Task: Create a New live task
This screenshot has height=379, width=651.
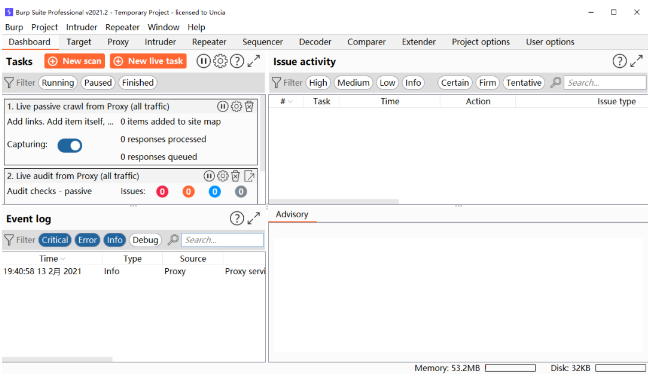Action: click(148, 61)
